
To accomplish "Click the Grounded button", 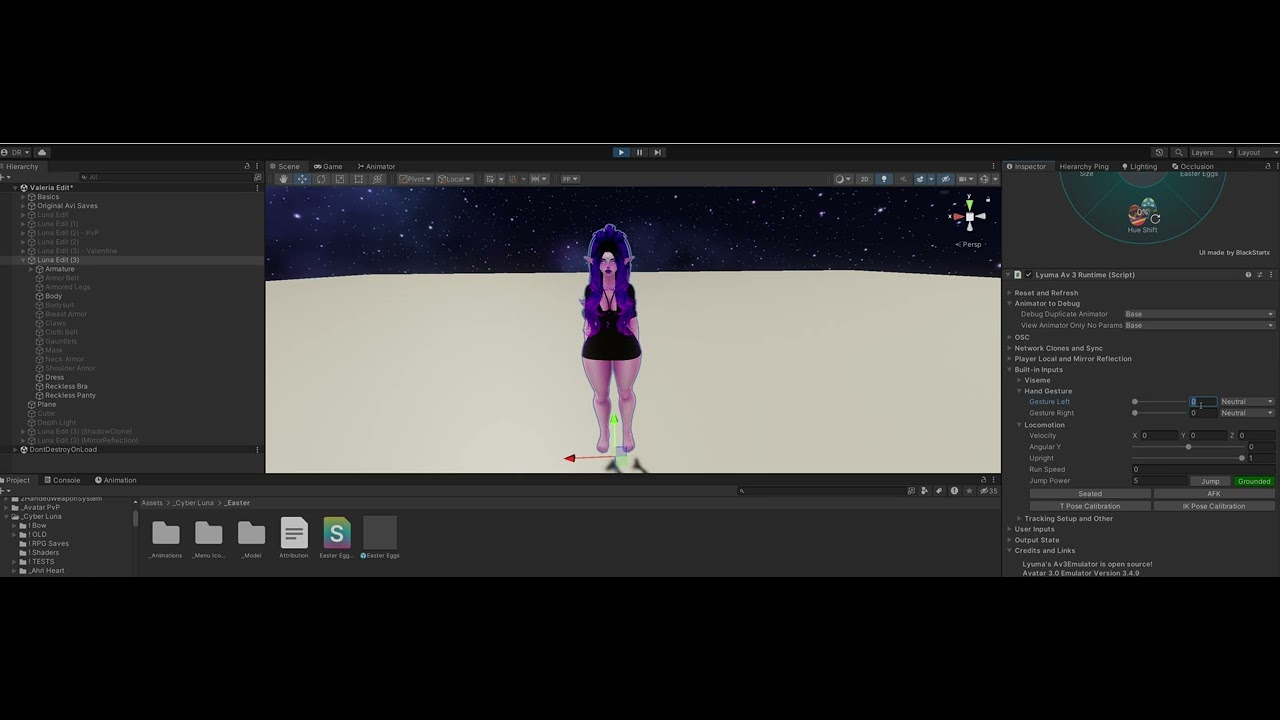I will 1254,481.
